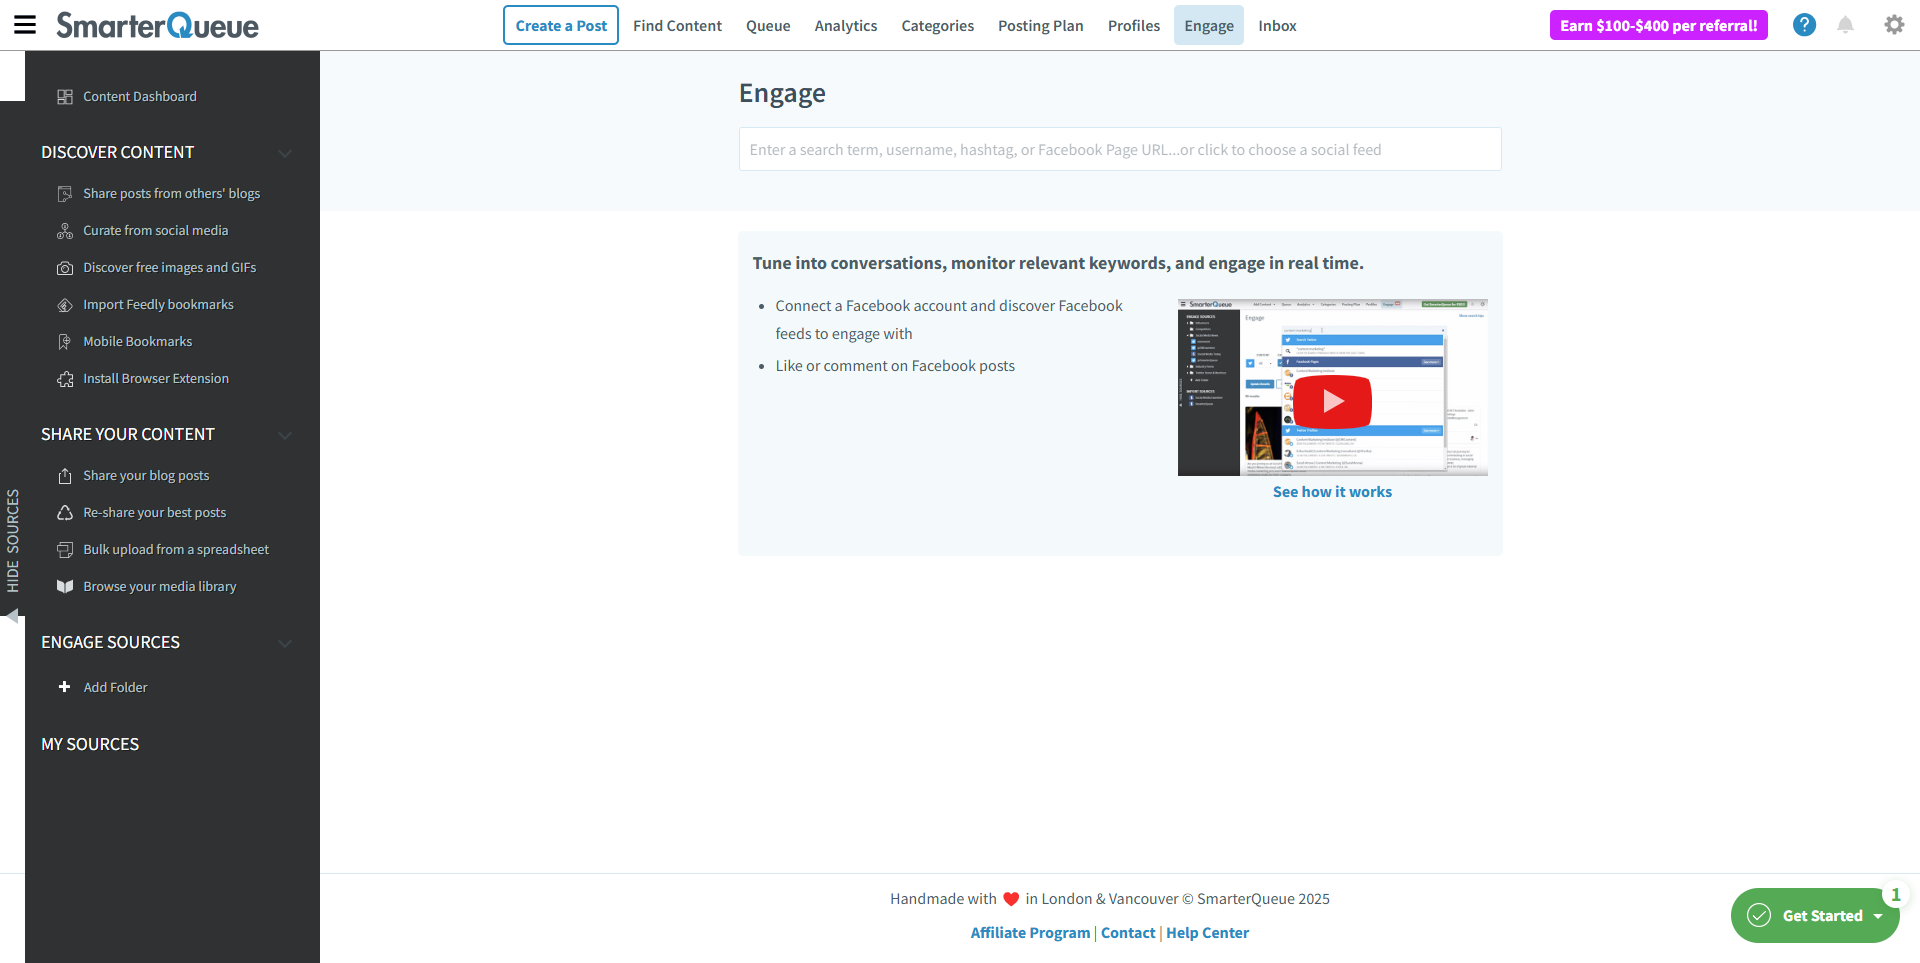Open the Help Center footer link
The image size is (1920, 963).
point(1207,933)
